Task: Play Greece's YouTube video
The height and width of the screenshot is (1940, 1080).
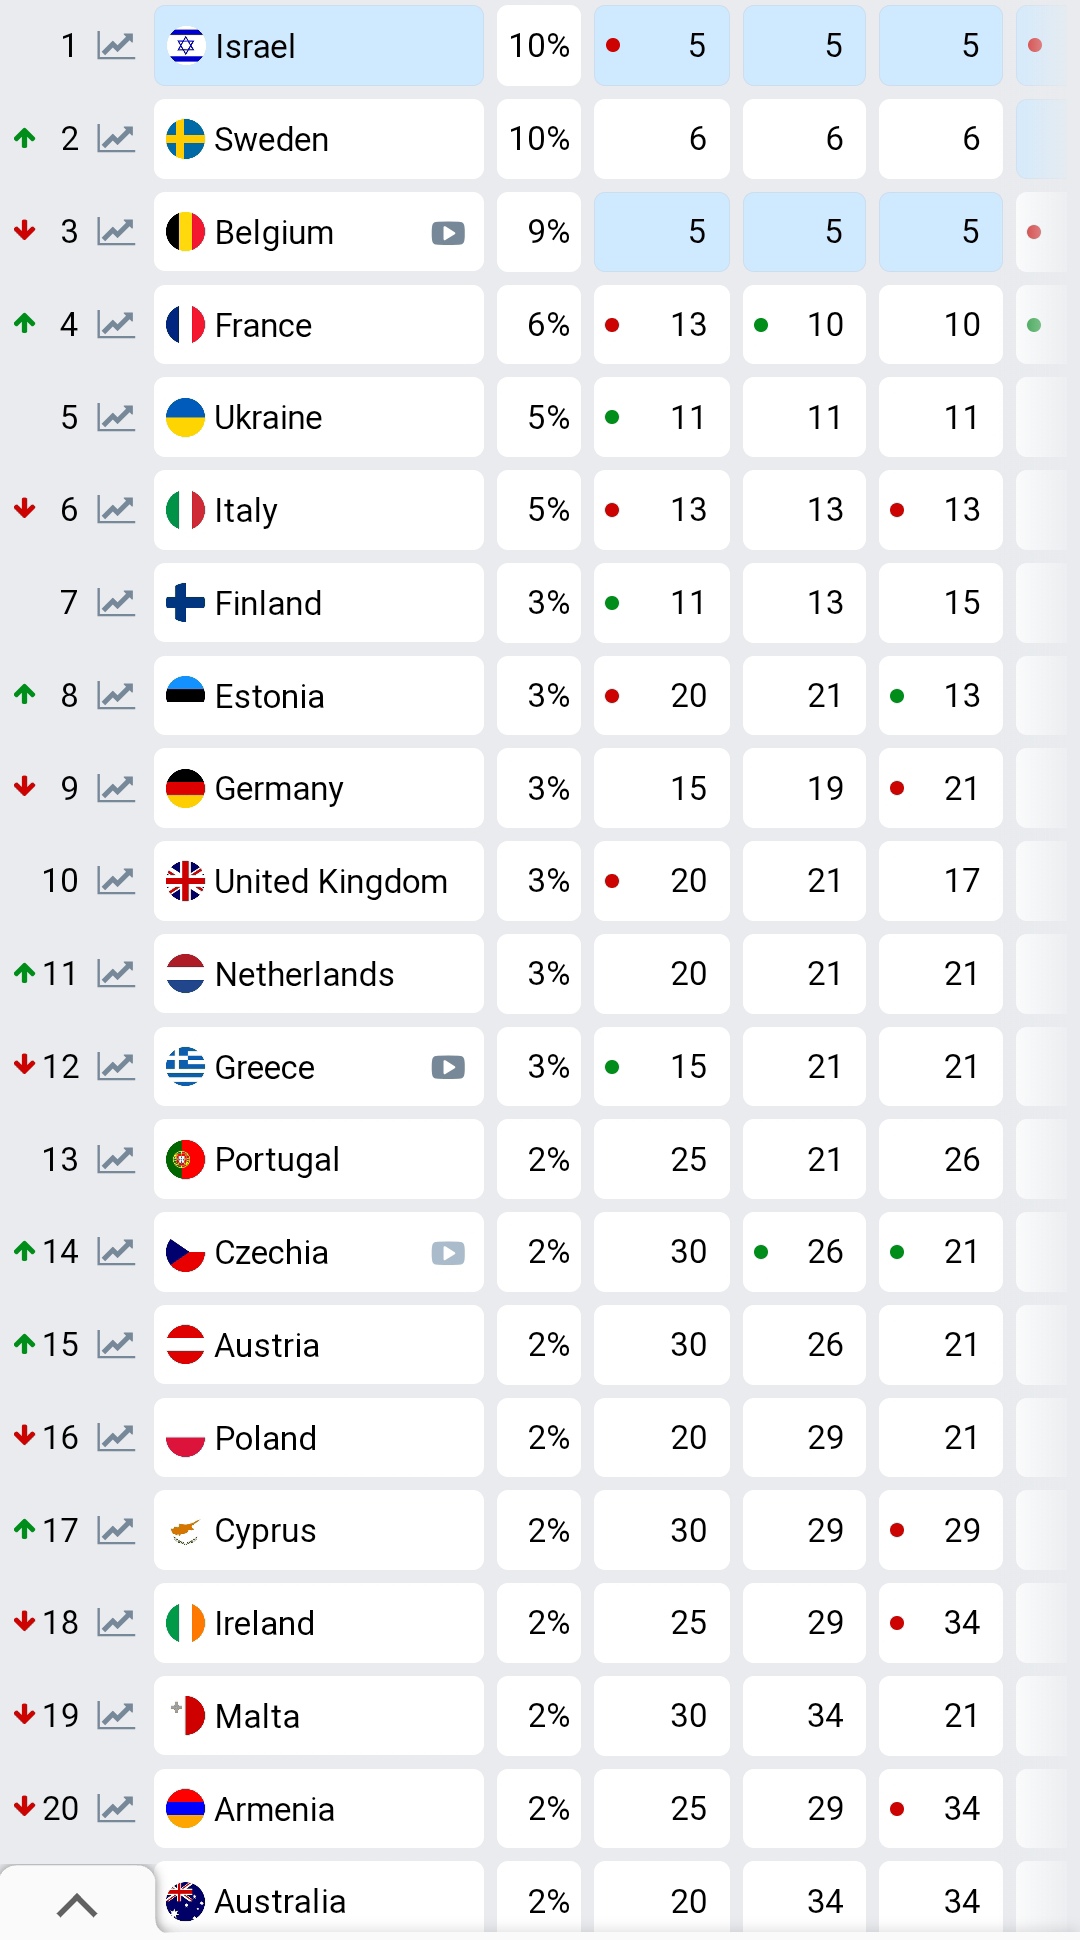Action: (448, 1067)
